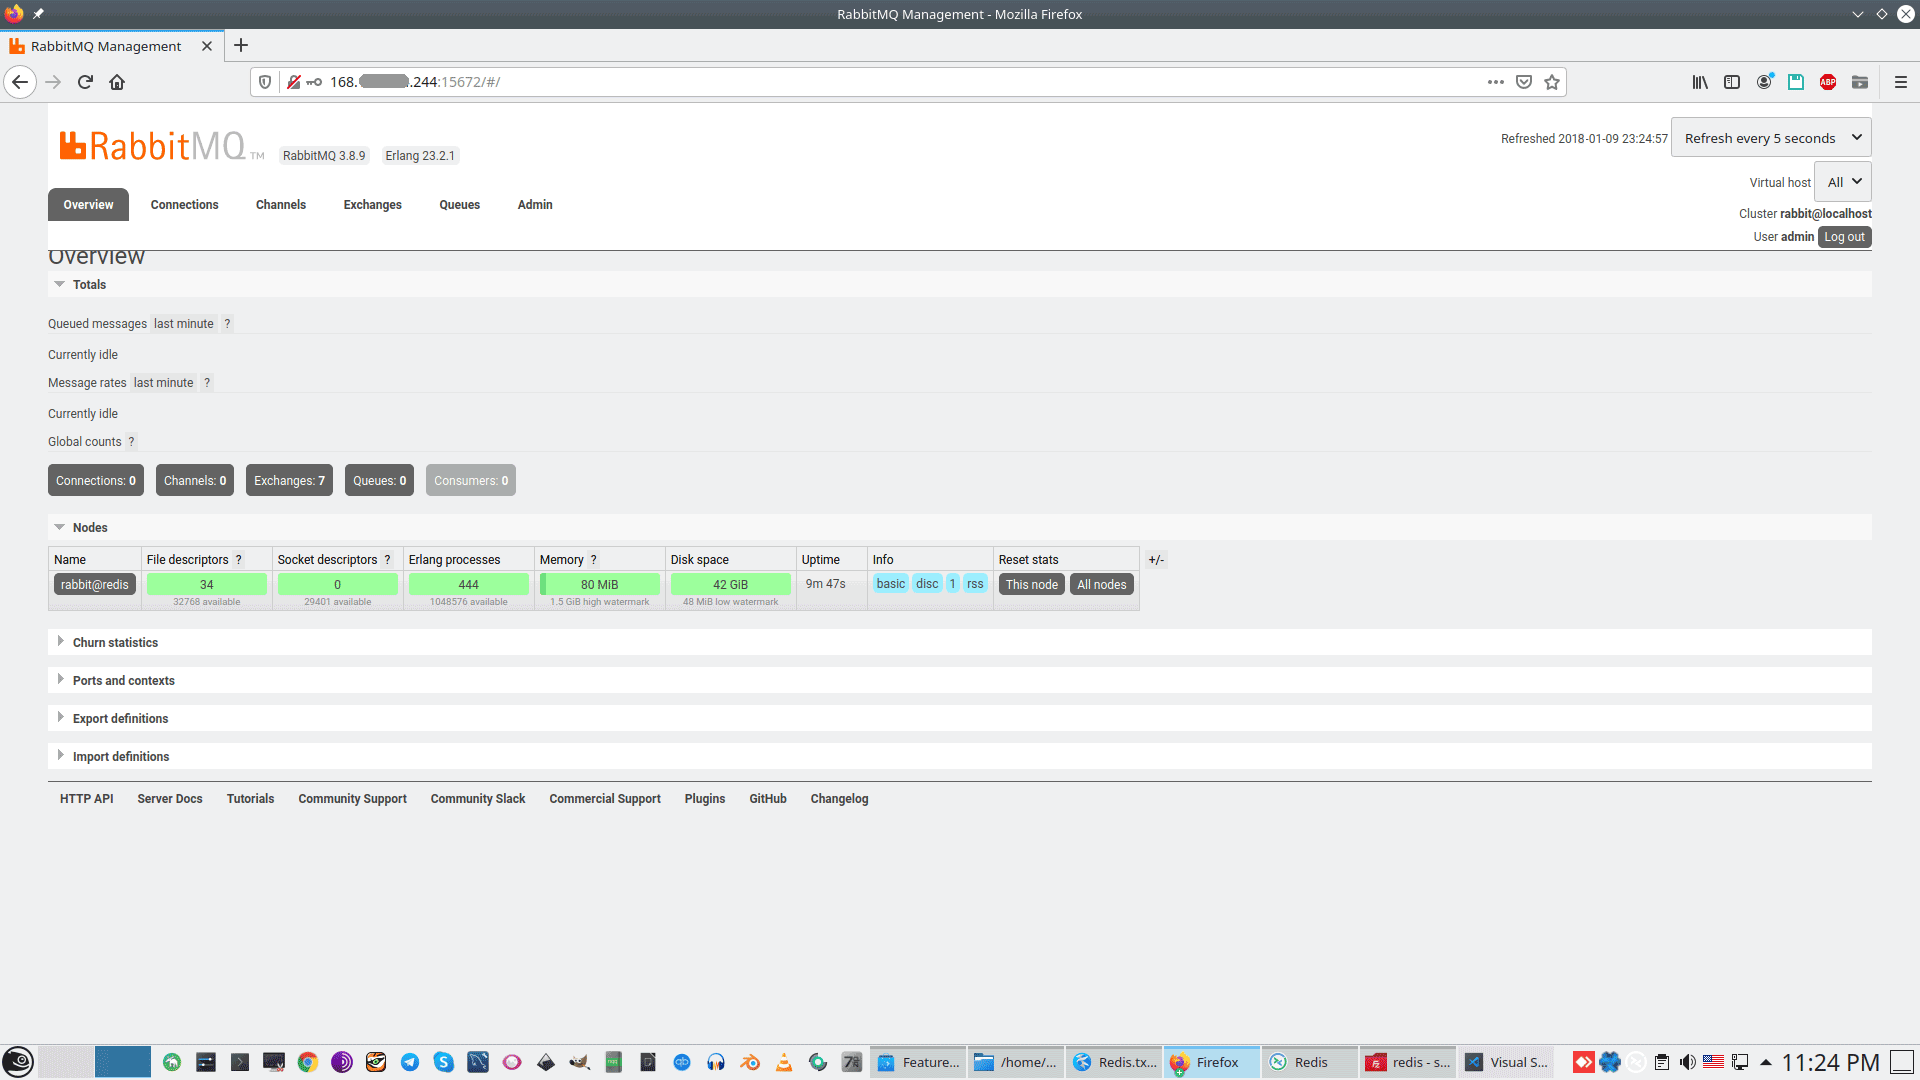Toggle Queued messages last minute range
This screenshot has height=1080, width=1920.
tap(183, 324)
